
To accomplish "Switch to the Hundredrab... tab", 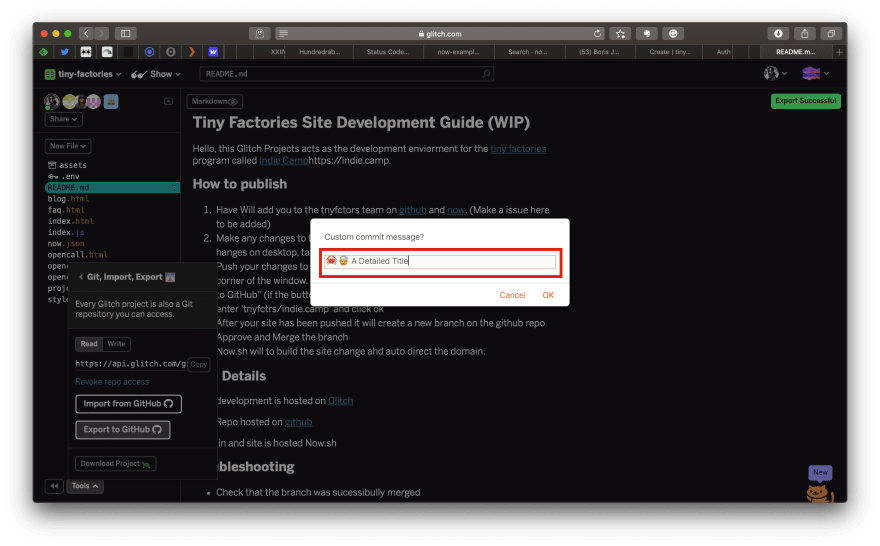I will coord(319,52).
